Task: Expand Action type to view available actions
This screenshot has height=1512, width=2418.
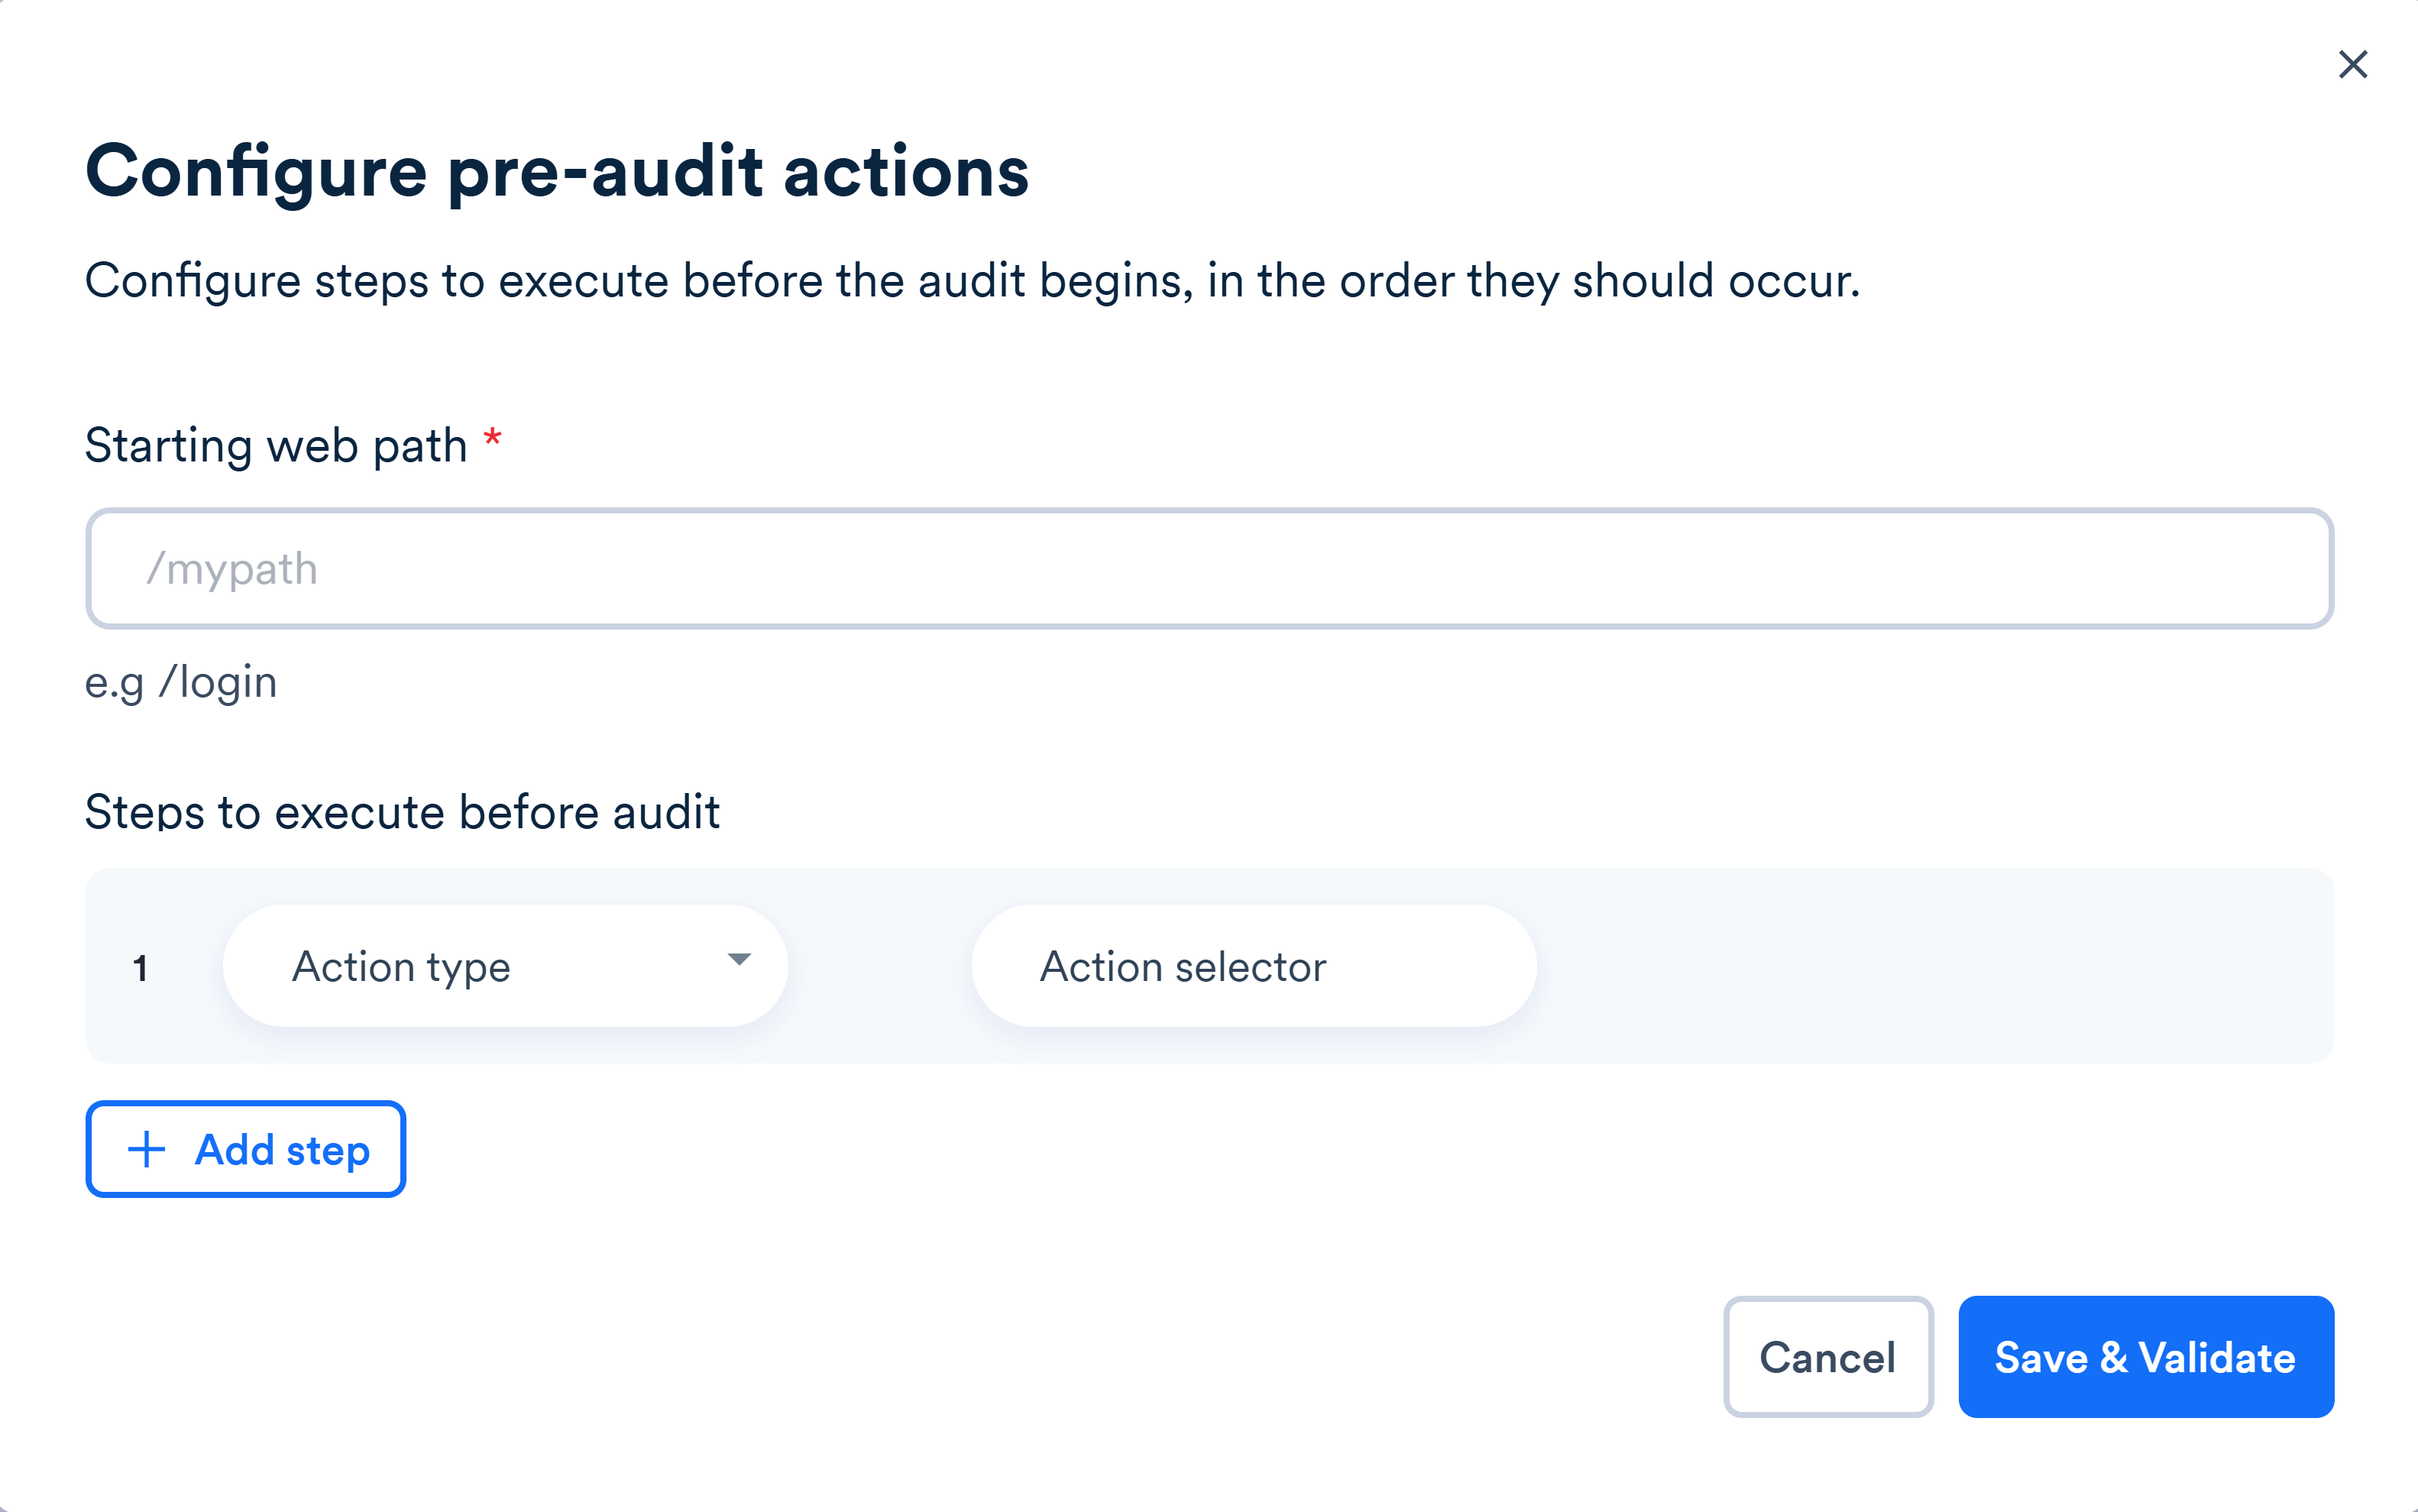Action: pos(505,964)
